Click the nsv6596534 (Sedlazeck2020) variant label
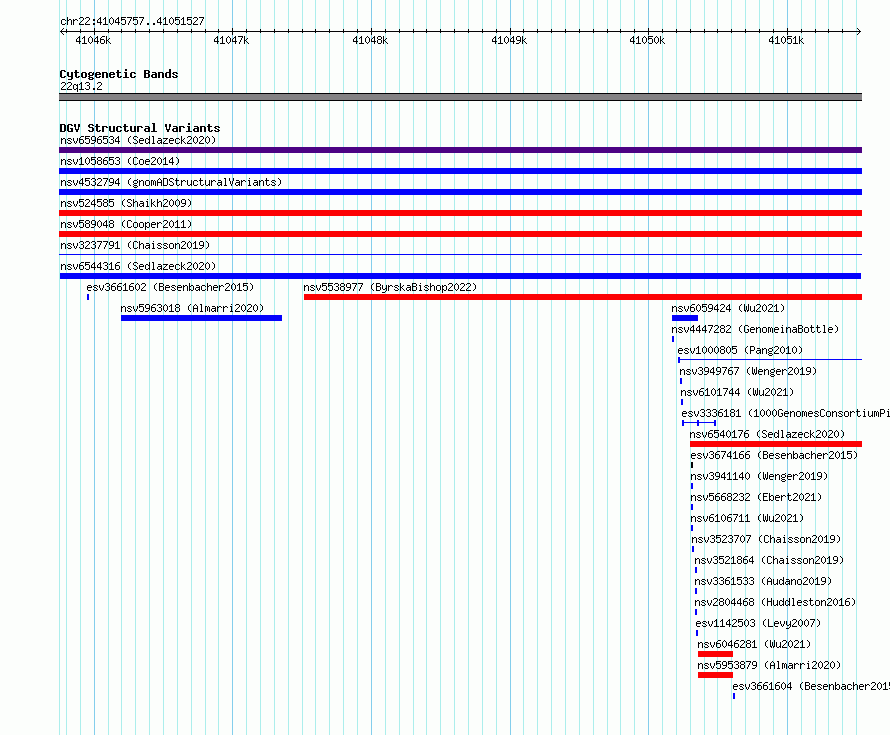The width and height of the screenshot is (890, 735). coord(138,140)
